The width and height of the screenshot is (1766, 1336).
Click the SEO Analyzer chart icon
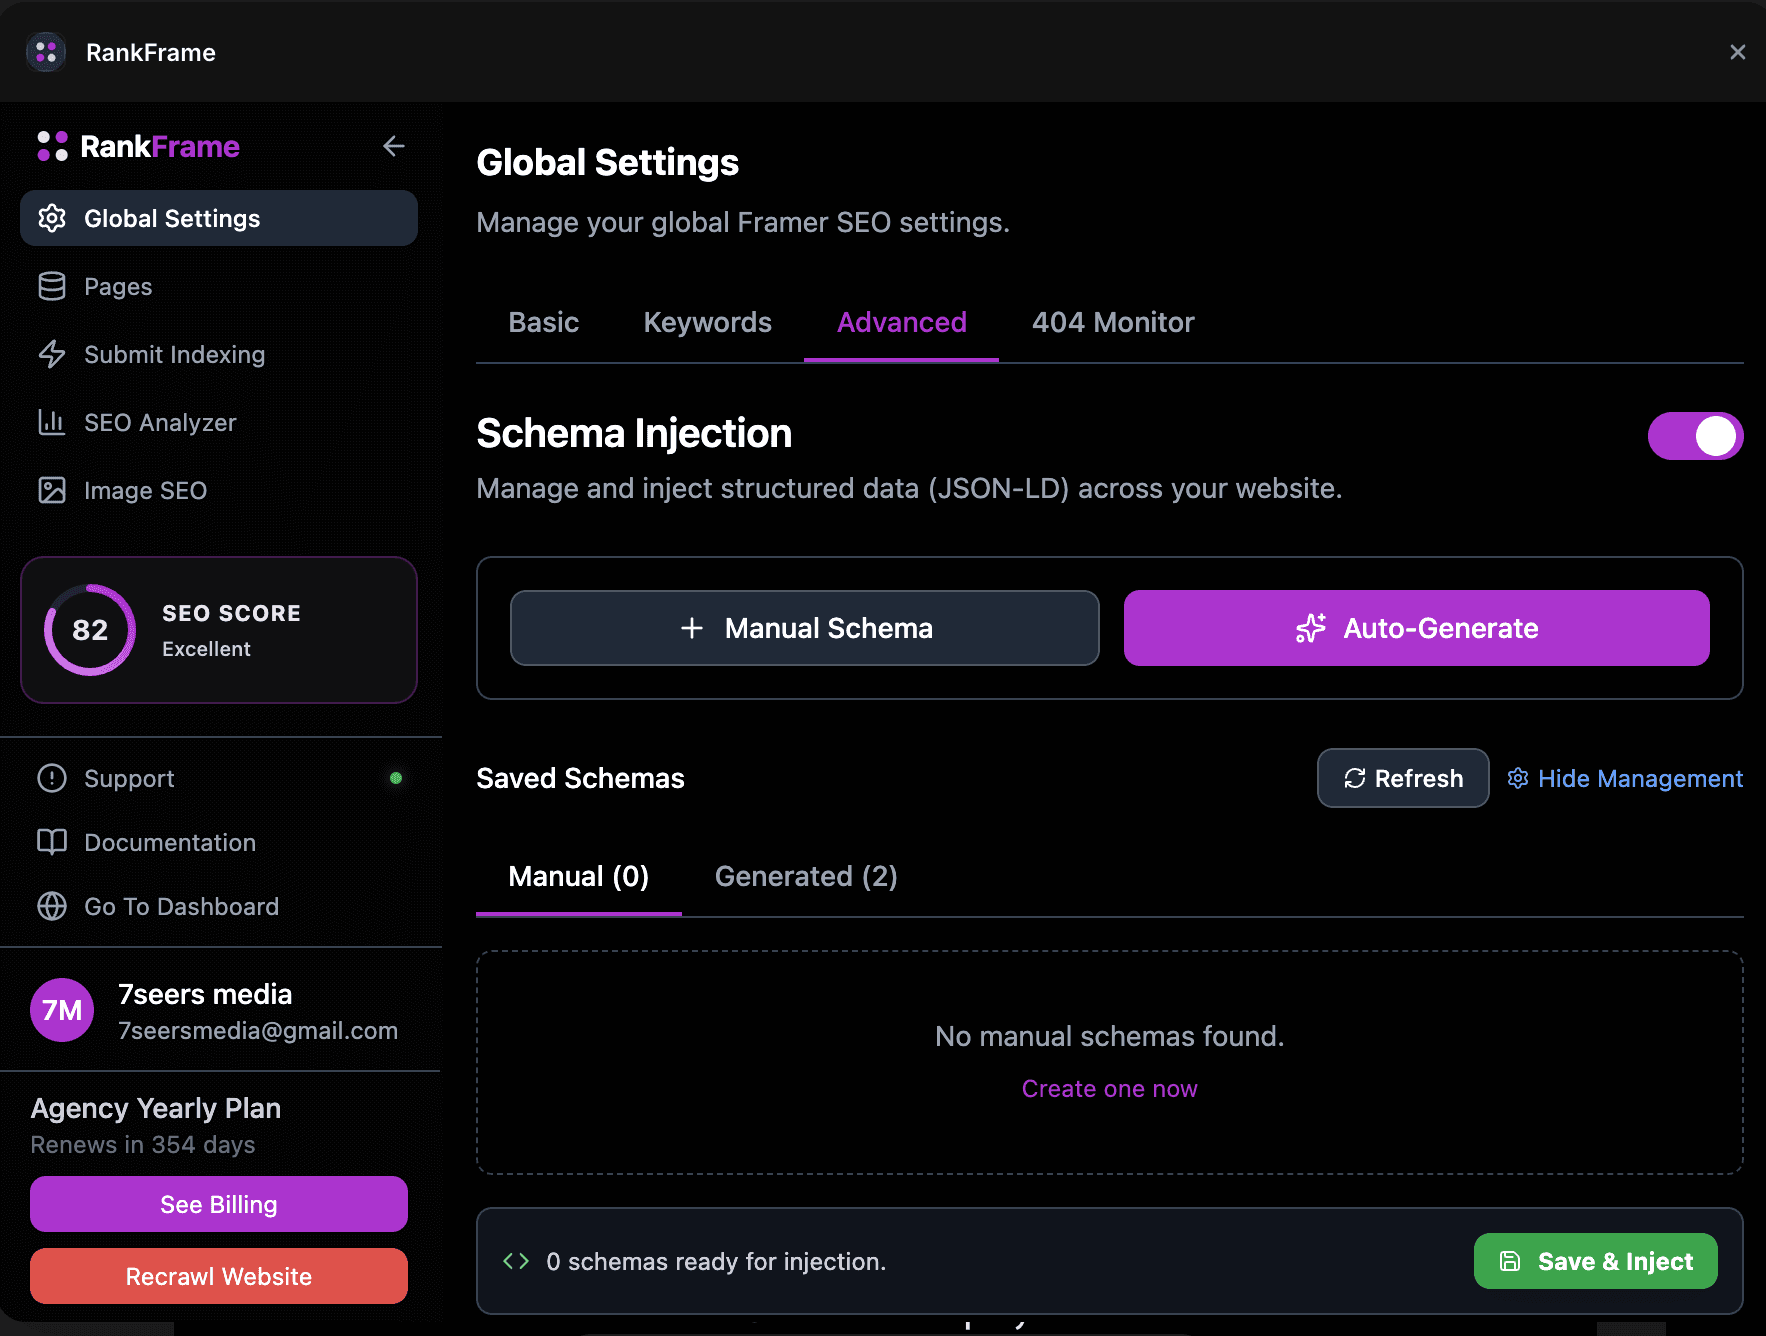52,422
